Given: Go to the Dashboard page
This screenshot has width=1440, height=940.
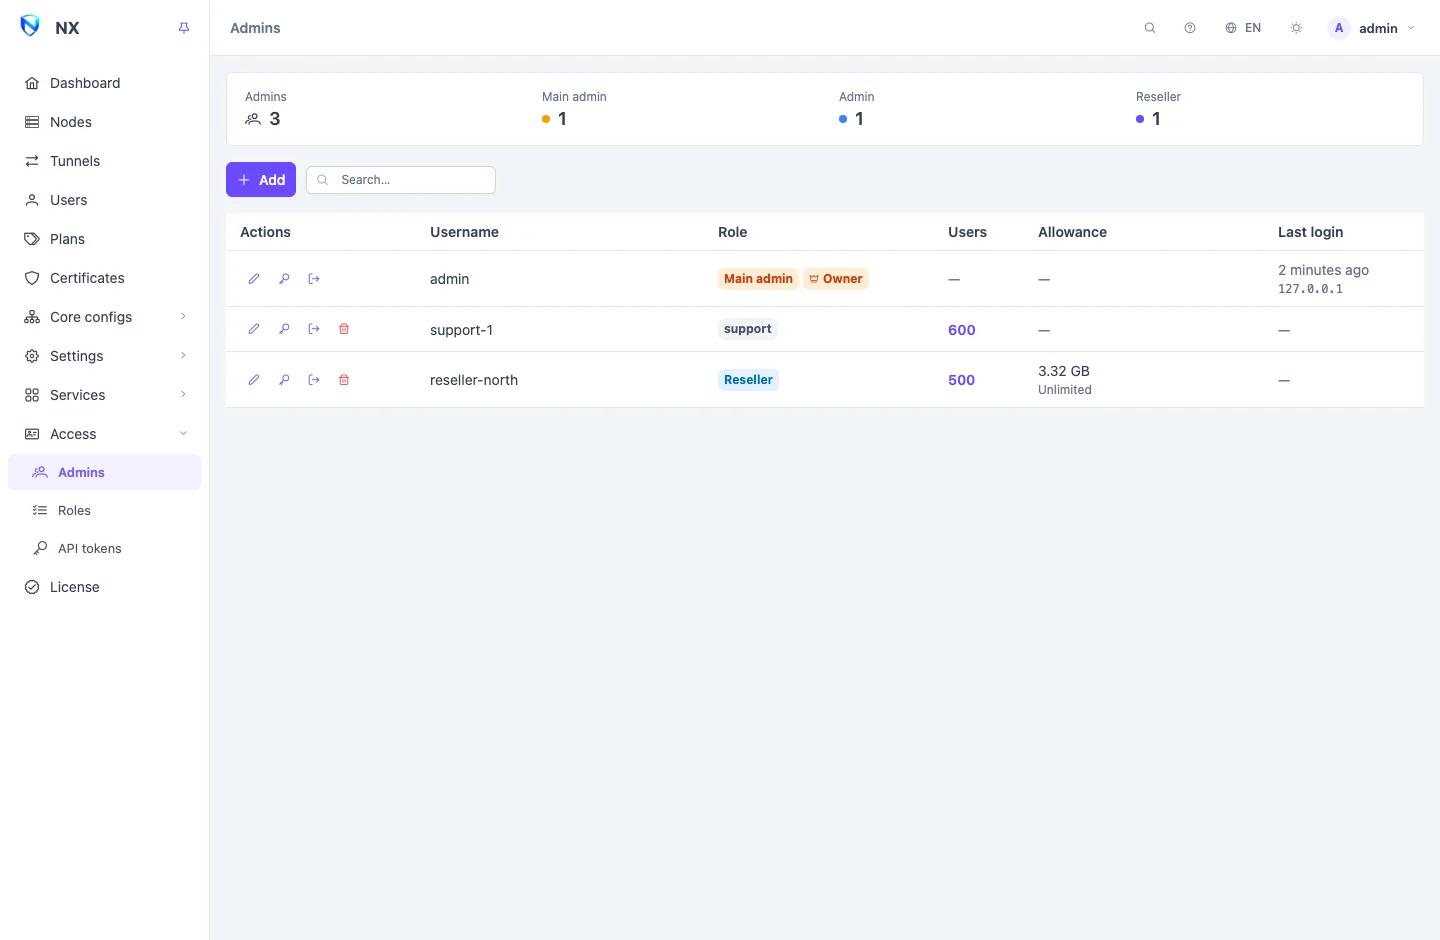Looking at the screenshot, I should pos(105,83).
